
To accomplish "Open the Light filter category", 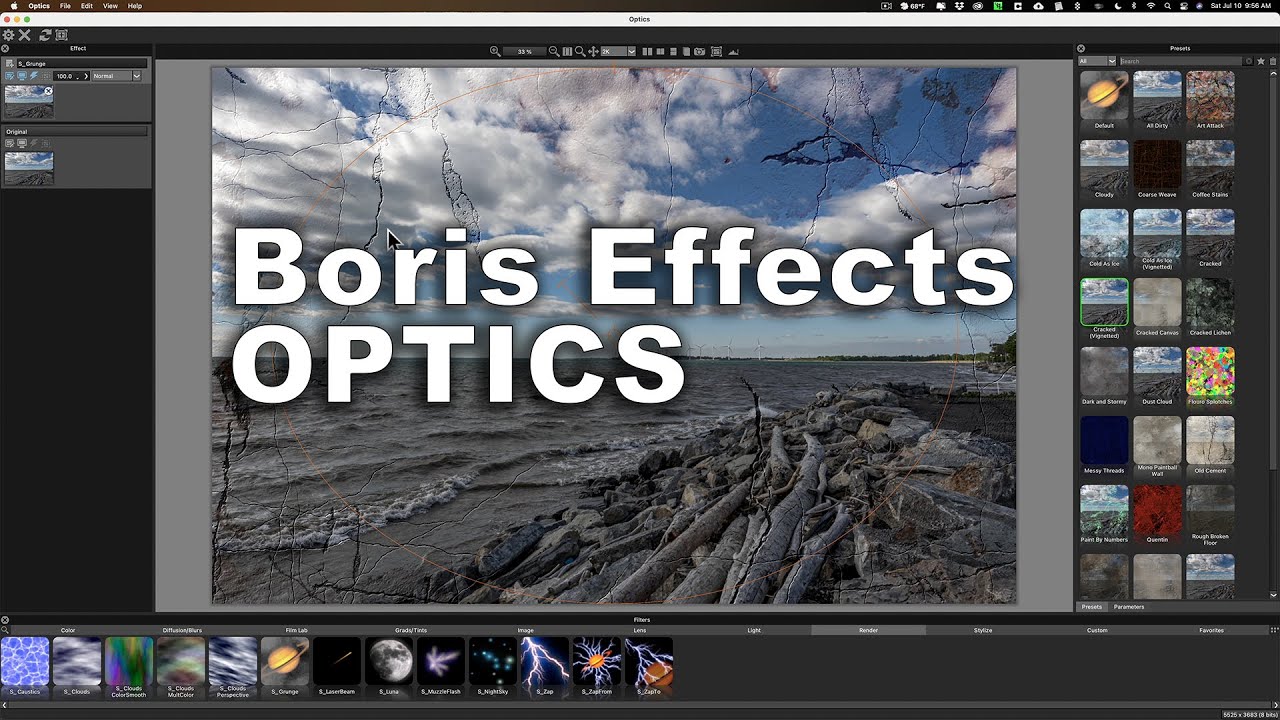I will (754, 631).
